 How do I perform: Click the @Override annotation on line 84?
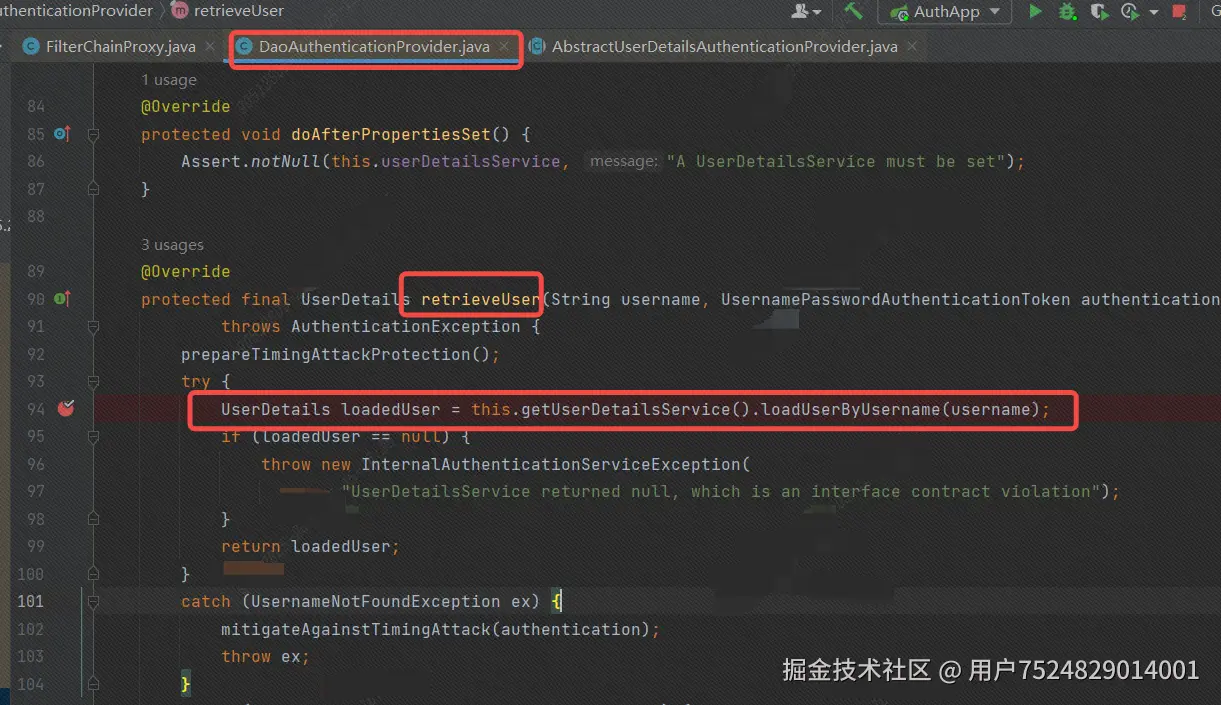tap(186, 107)
